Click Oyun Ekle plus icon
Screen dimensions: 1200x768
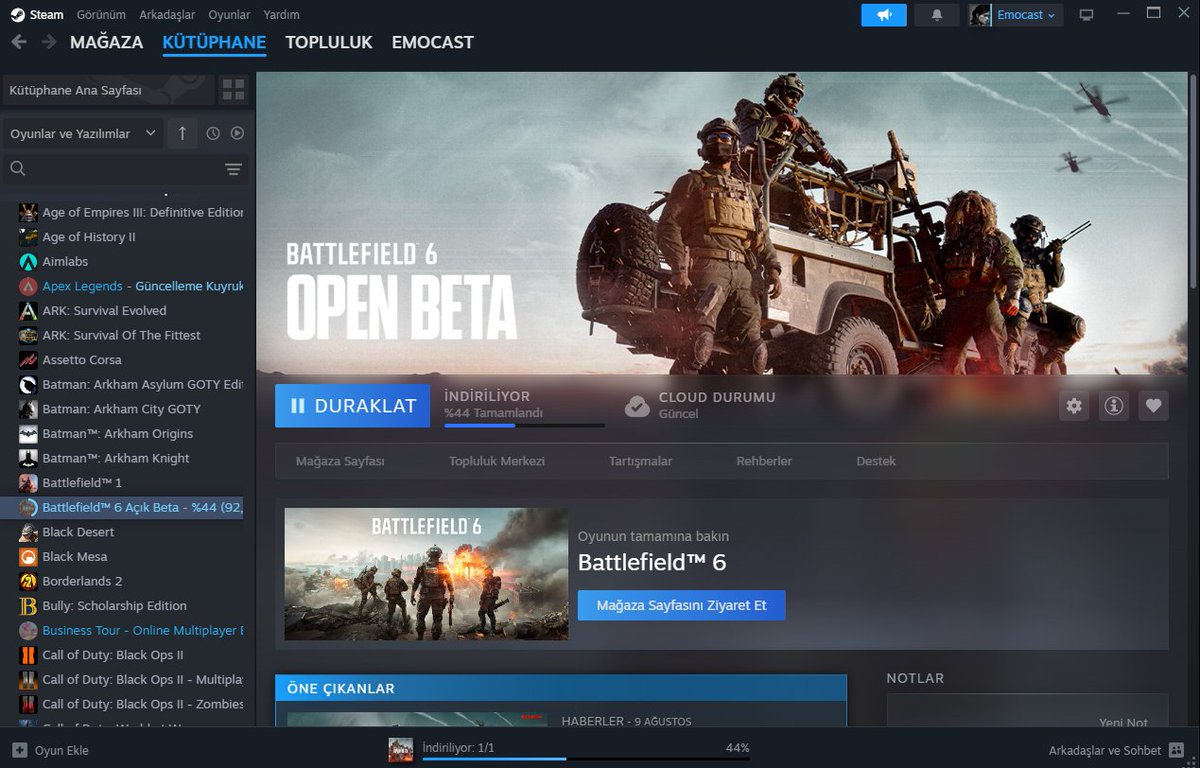20,750
